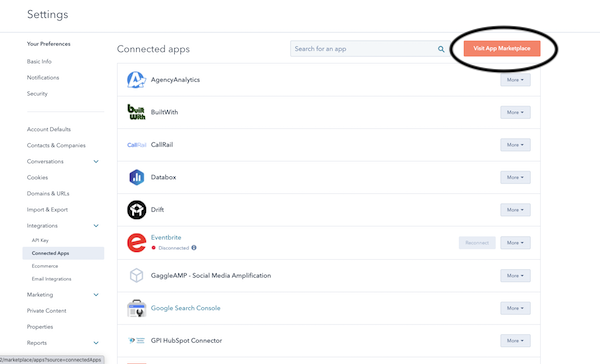Click the Eventbrite disconnected info icon
This screenshot has height=364, width=600.
pos(194,248)
